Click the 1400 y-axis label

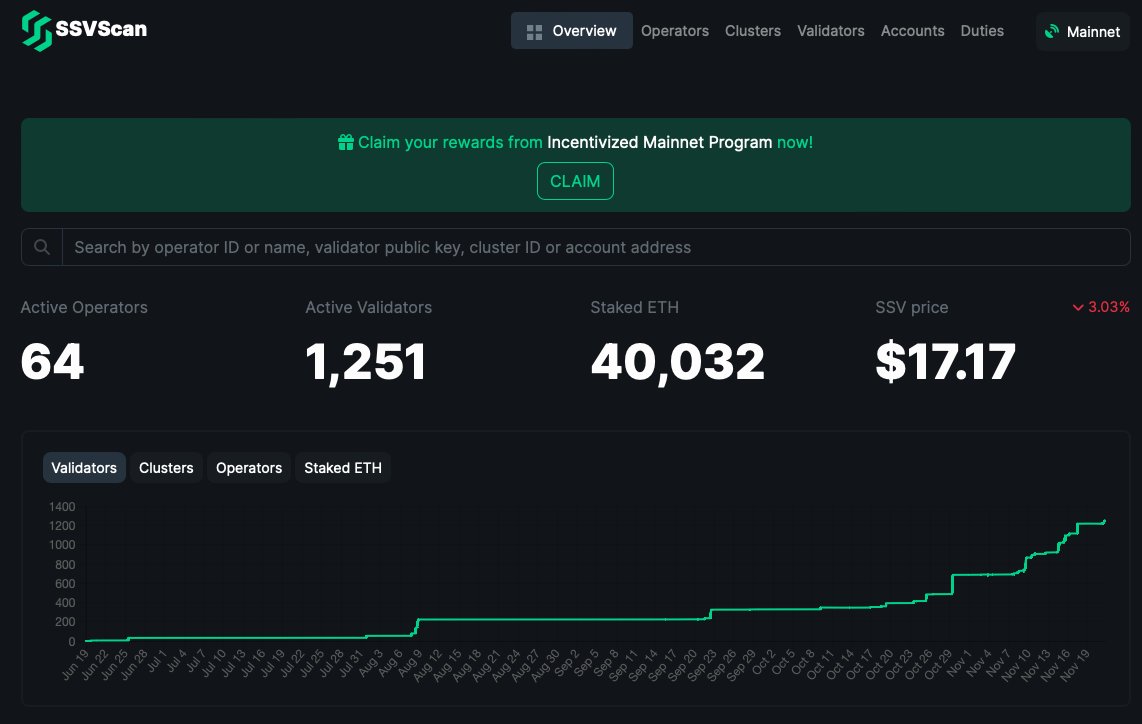coord(62,506)
